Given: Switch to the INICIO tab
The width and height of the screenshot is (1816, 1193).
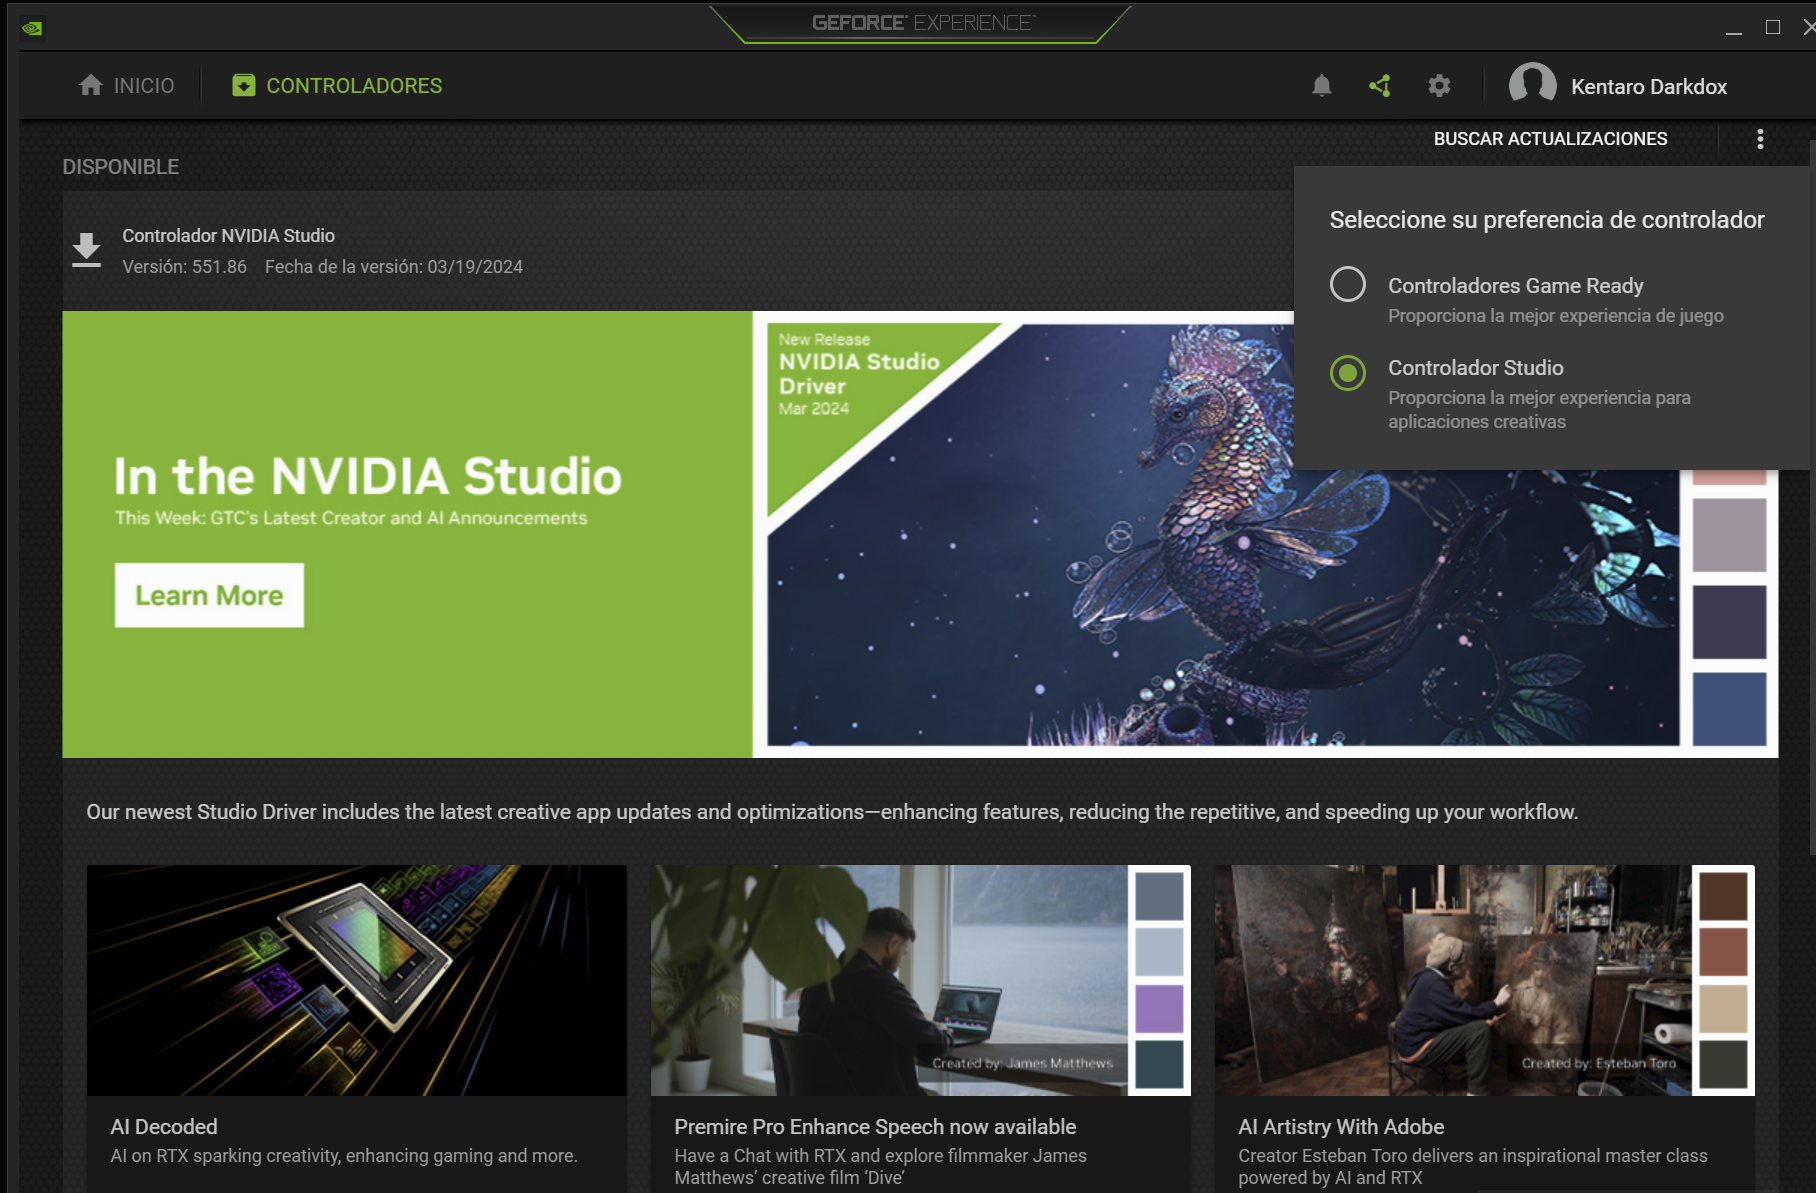Looking at the screenshot, I should 126,86.
